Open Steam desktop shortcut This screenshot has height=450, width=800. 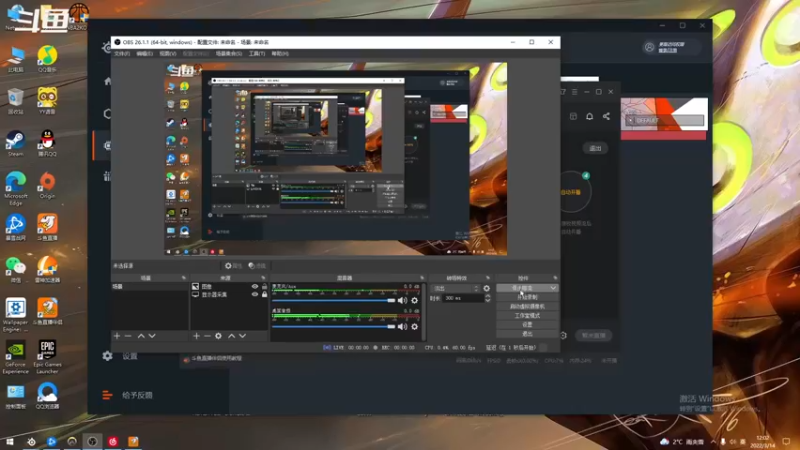pyautogui.click(x=15, y=143)
